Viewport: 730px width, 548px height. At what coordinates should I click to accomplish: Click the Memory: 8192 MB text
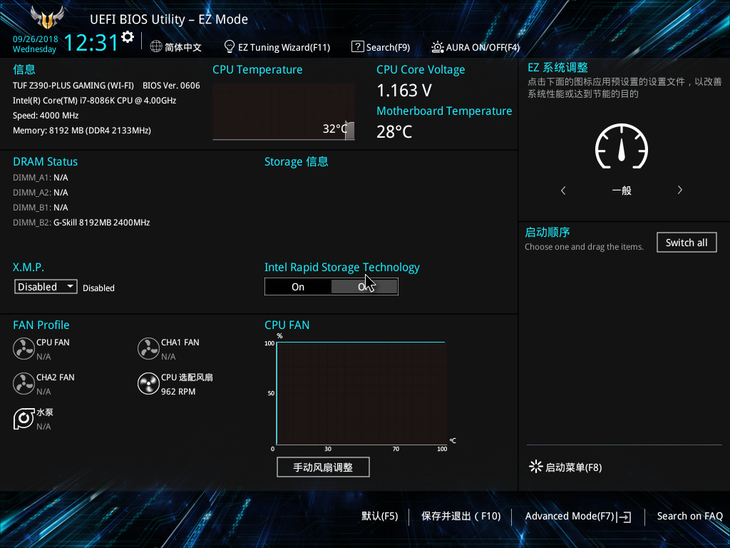click(82, 131)
